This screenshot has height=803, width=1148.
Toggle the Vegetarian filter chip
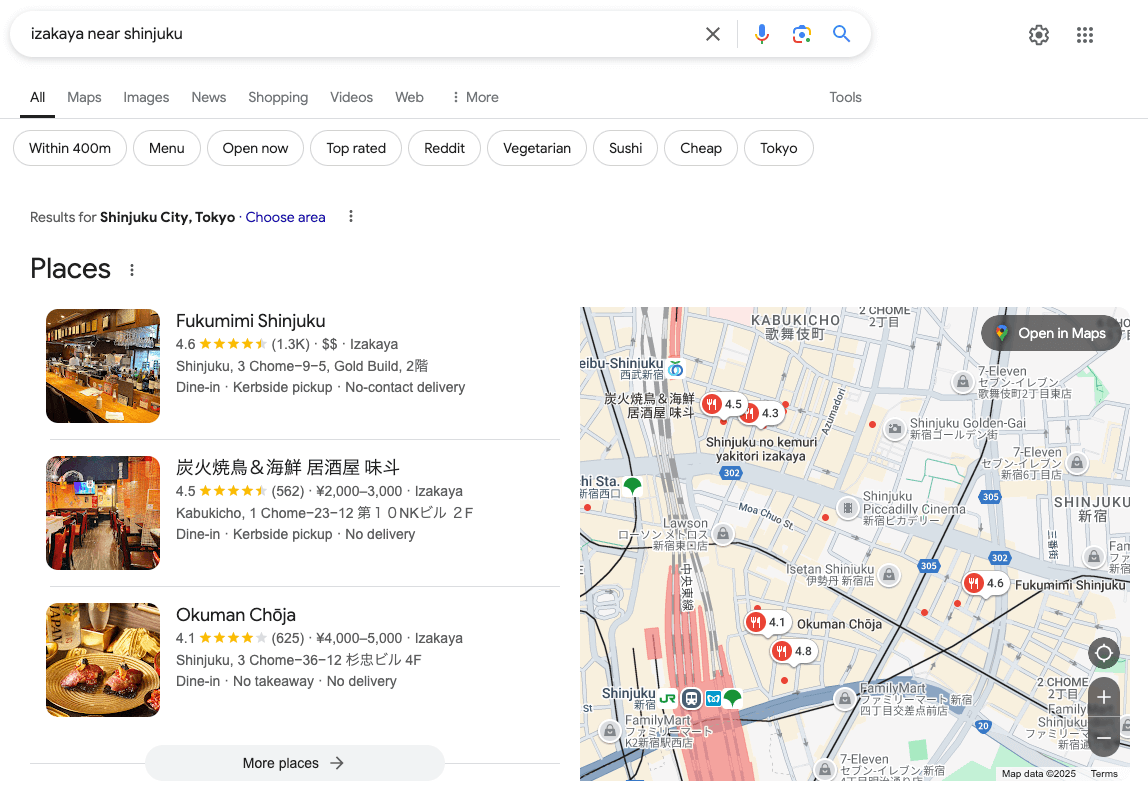click(x=537, y=148)
